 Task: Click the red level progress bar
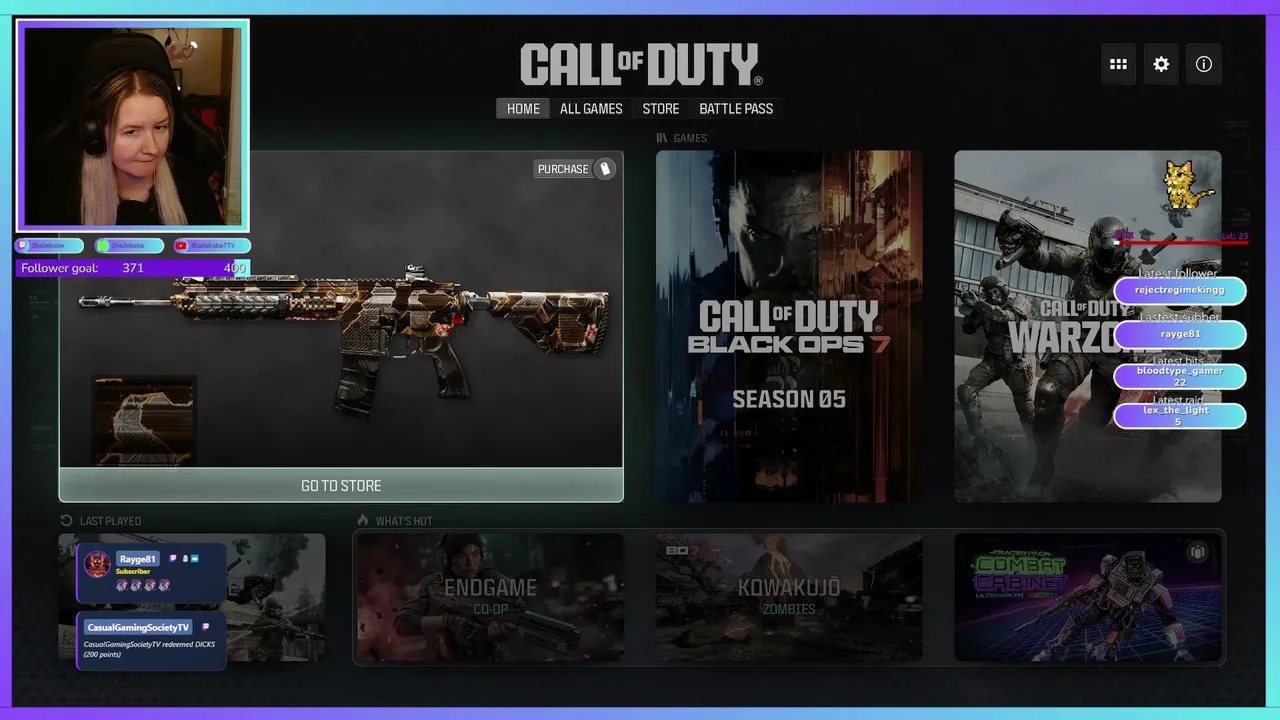tap(1182, 241)
